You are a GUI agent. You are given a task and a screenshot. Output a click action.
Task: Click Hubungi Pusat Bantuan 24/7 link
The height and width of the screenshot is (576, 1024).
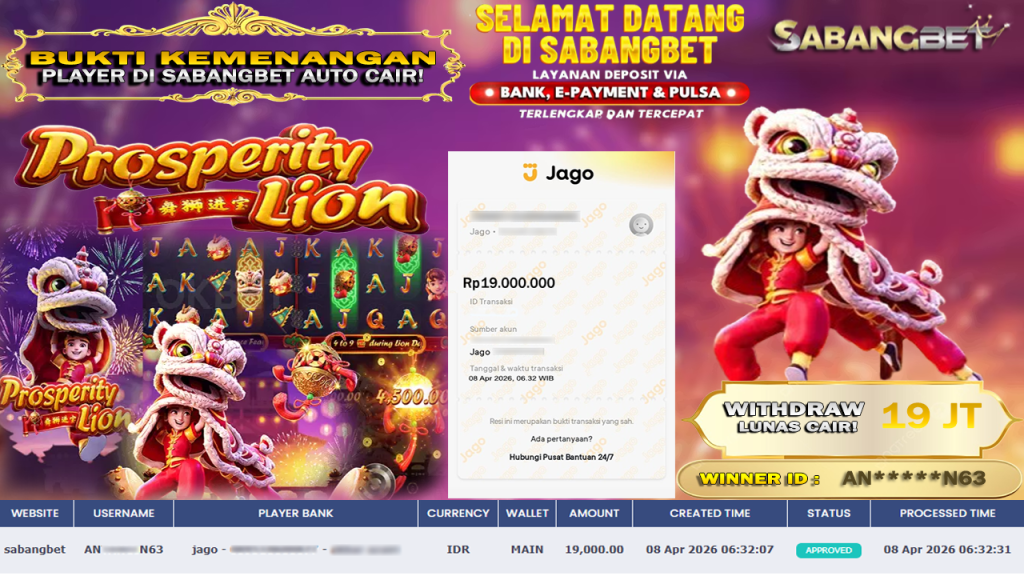(561, 457)
